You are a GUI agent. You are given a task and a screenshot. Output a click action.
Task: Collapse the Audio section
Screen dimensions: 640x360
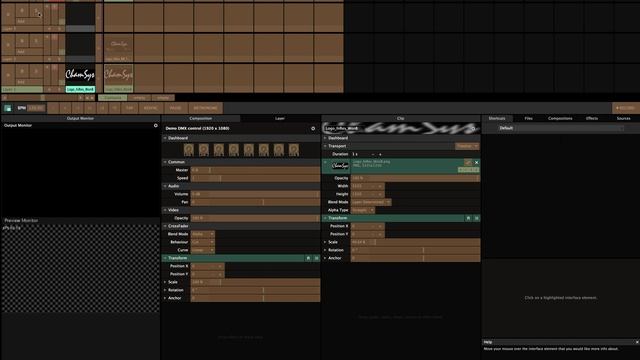[165, 186]
